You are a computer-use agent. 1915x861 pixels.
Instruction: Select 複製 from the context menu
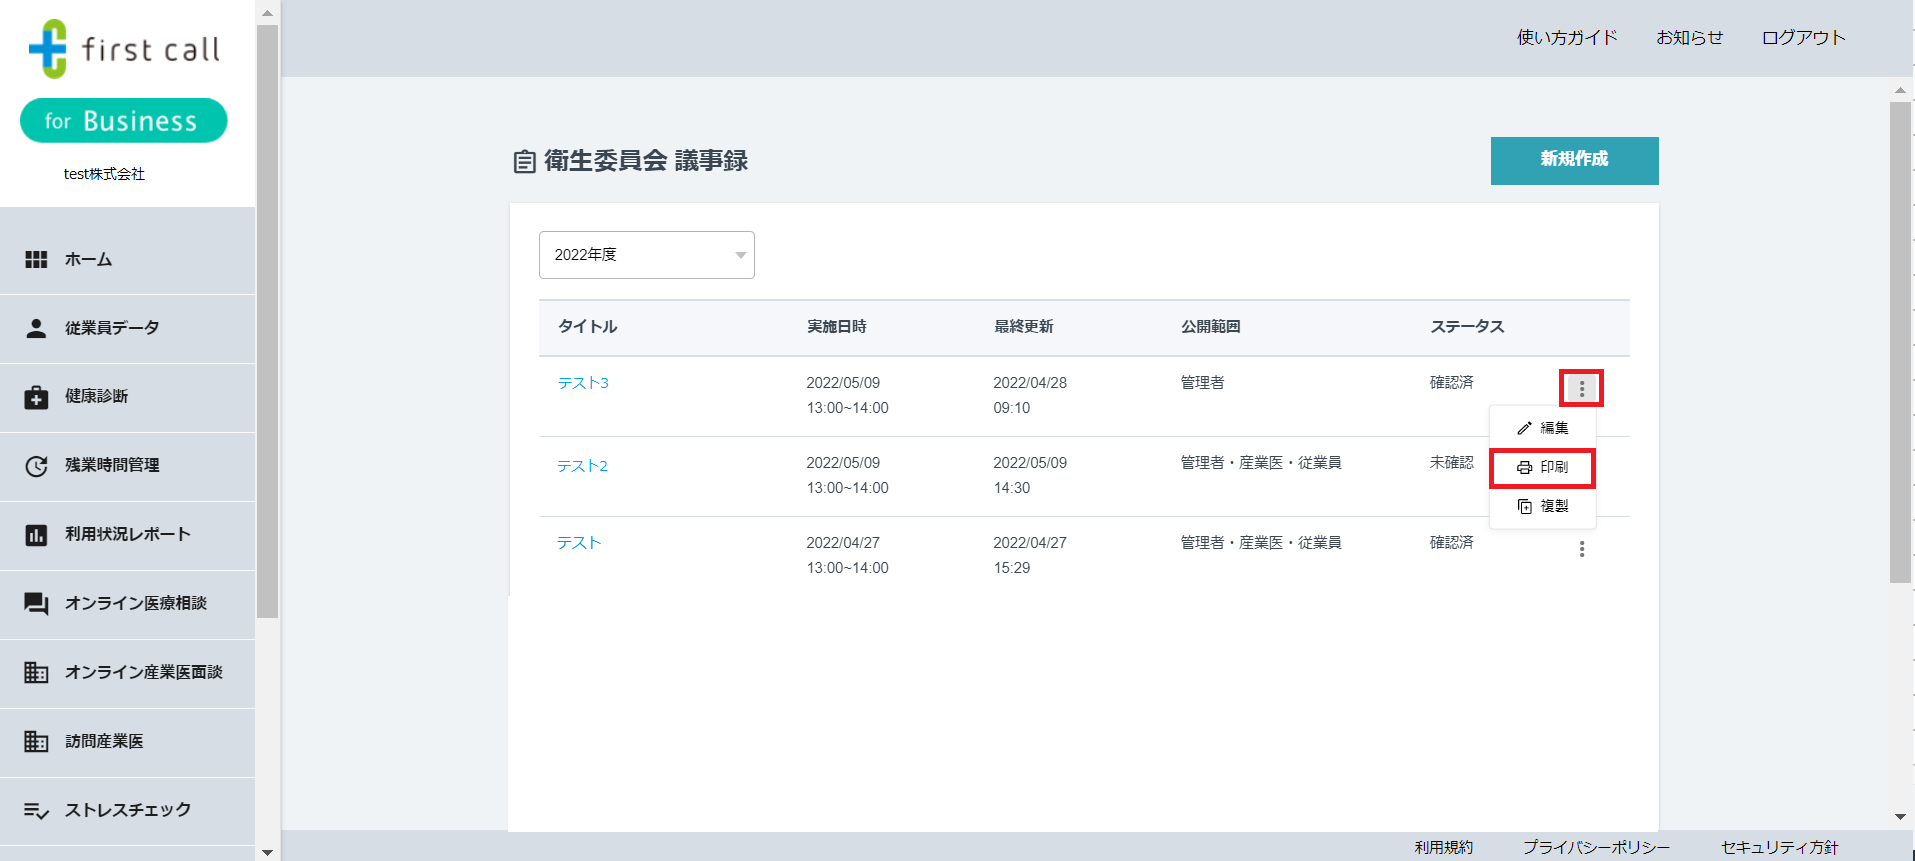click(x=1543, y=506)
